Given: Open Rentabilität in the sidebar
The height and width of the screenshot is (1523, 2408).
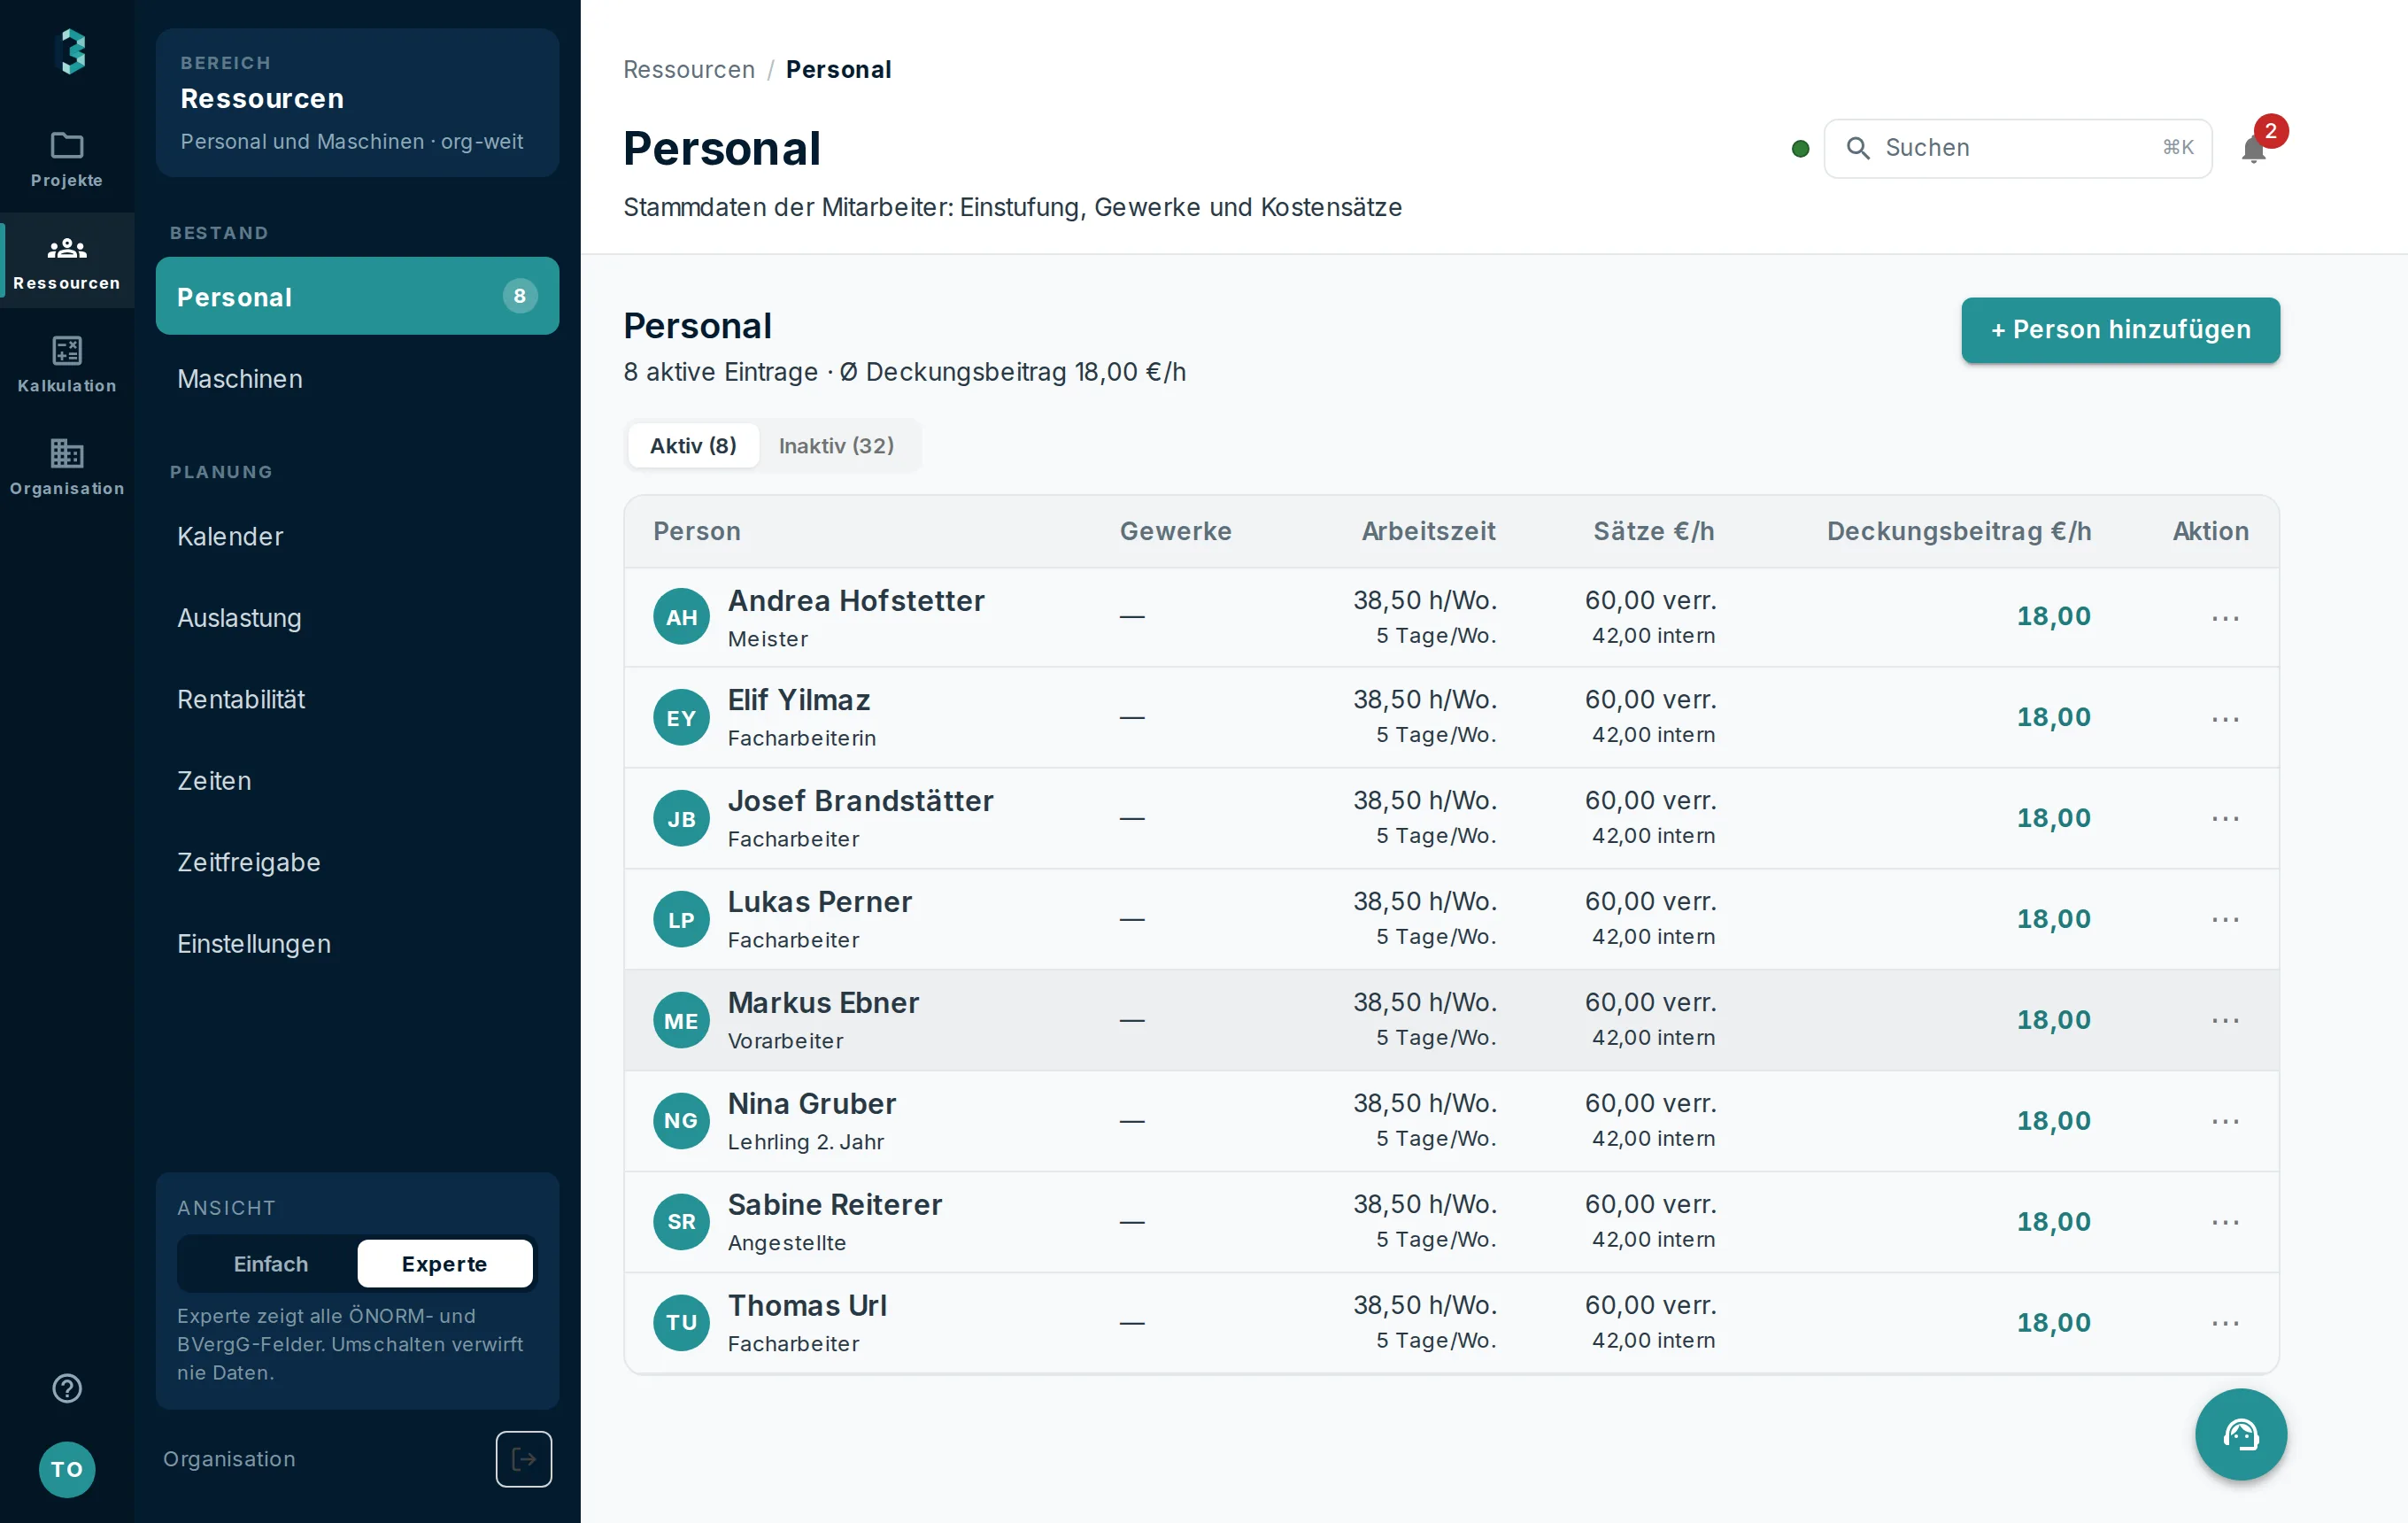Looking at the screenshot, I should (357, 699).
